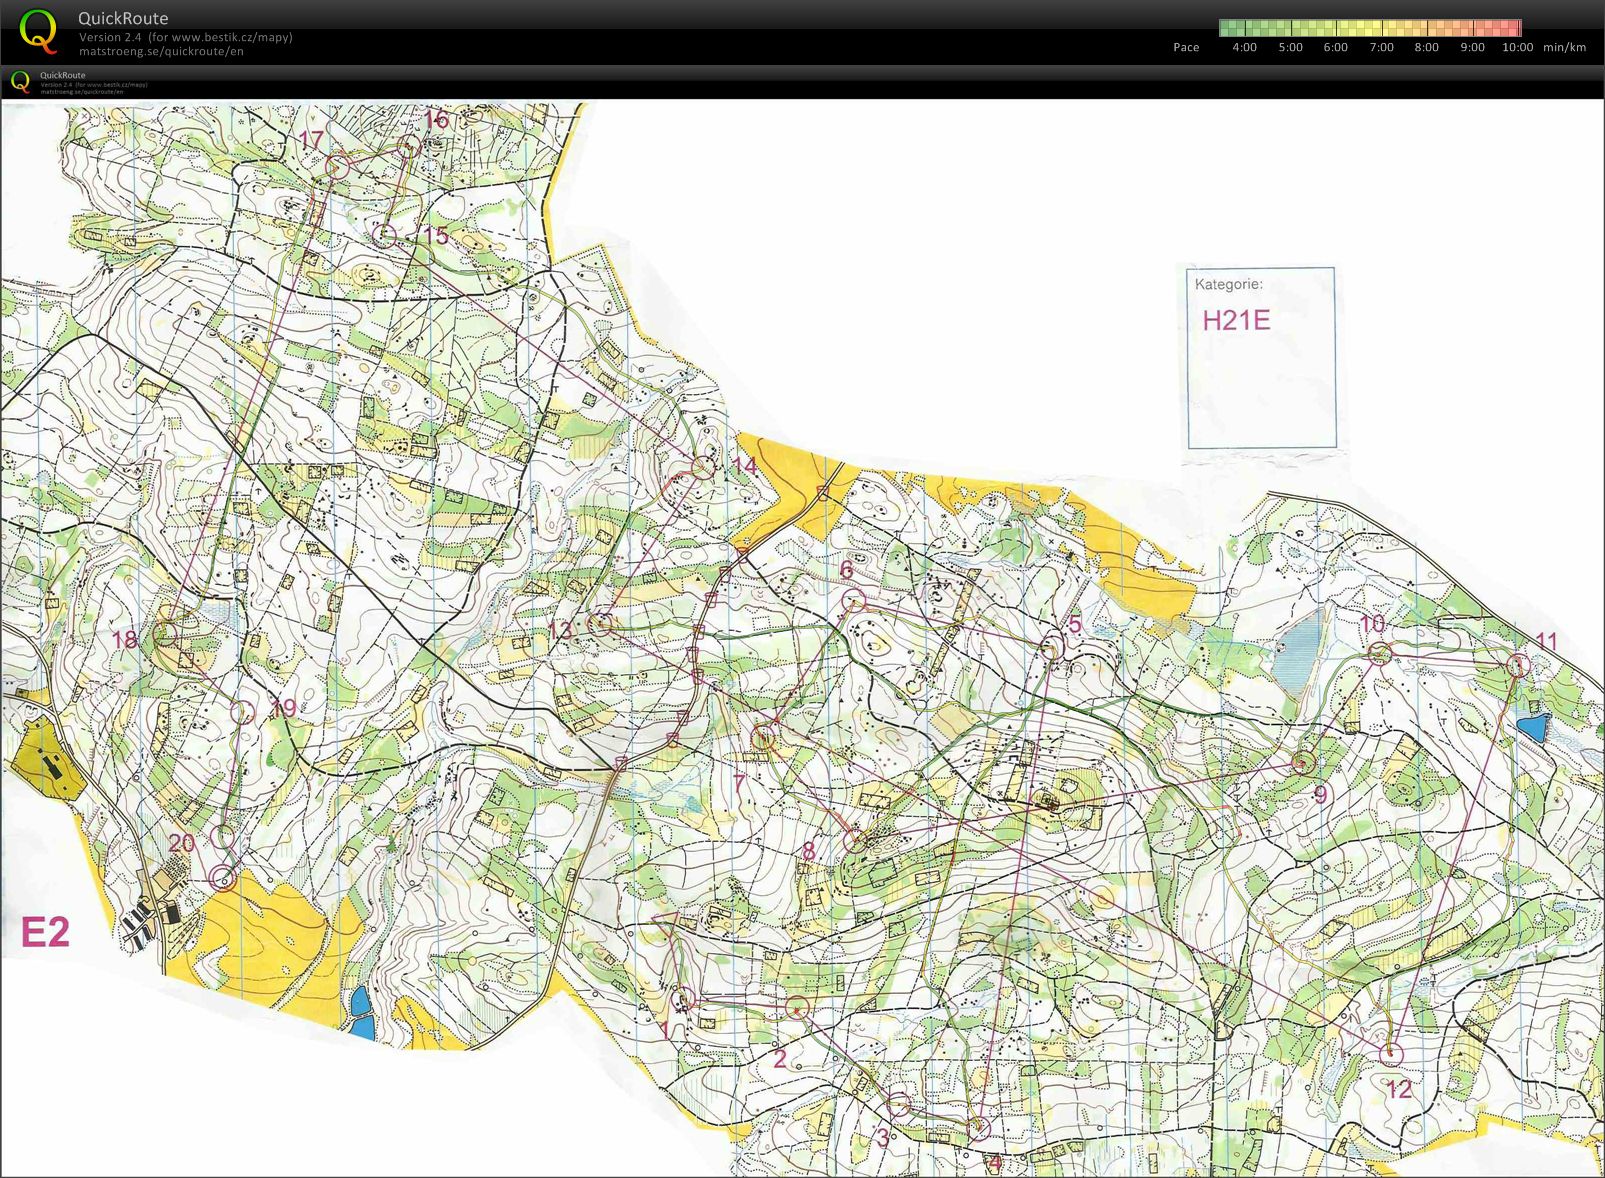Select control circle 11 on the map
Screen dimensions: 1605x1178
click(x=1518, y=665)
